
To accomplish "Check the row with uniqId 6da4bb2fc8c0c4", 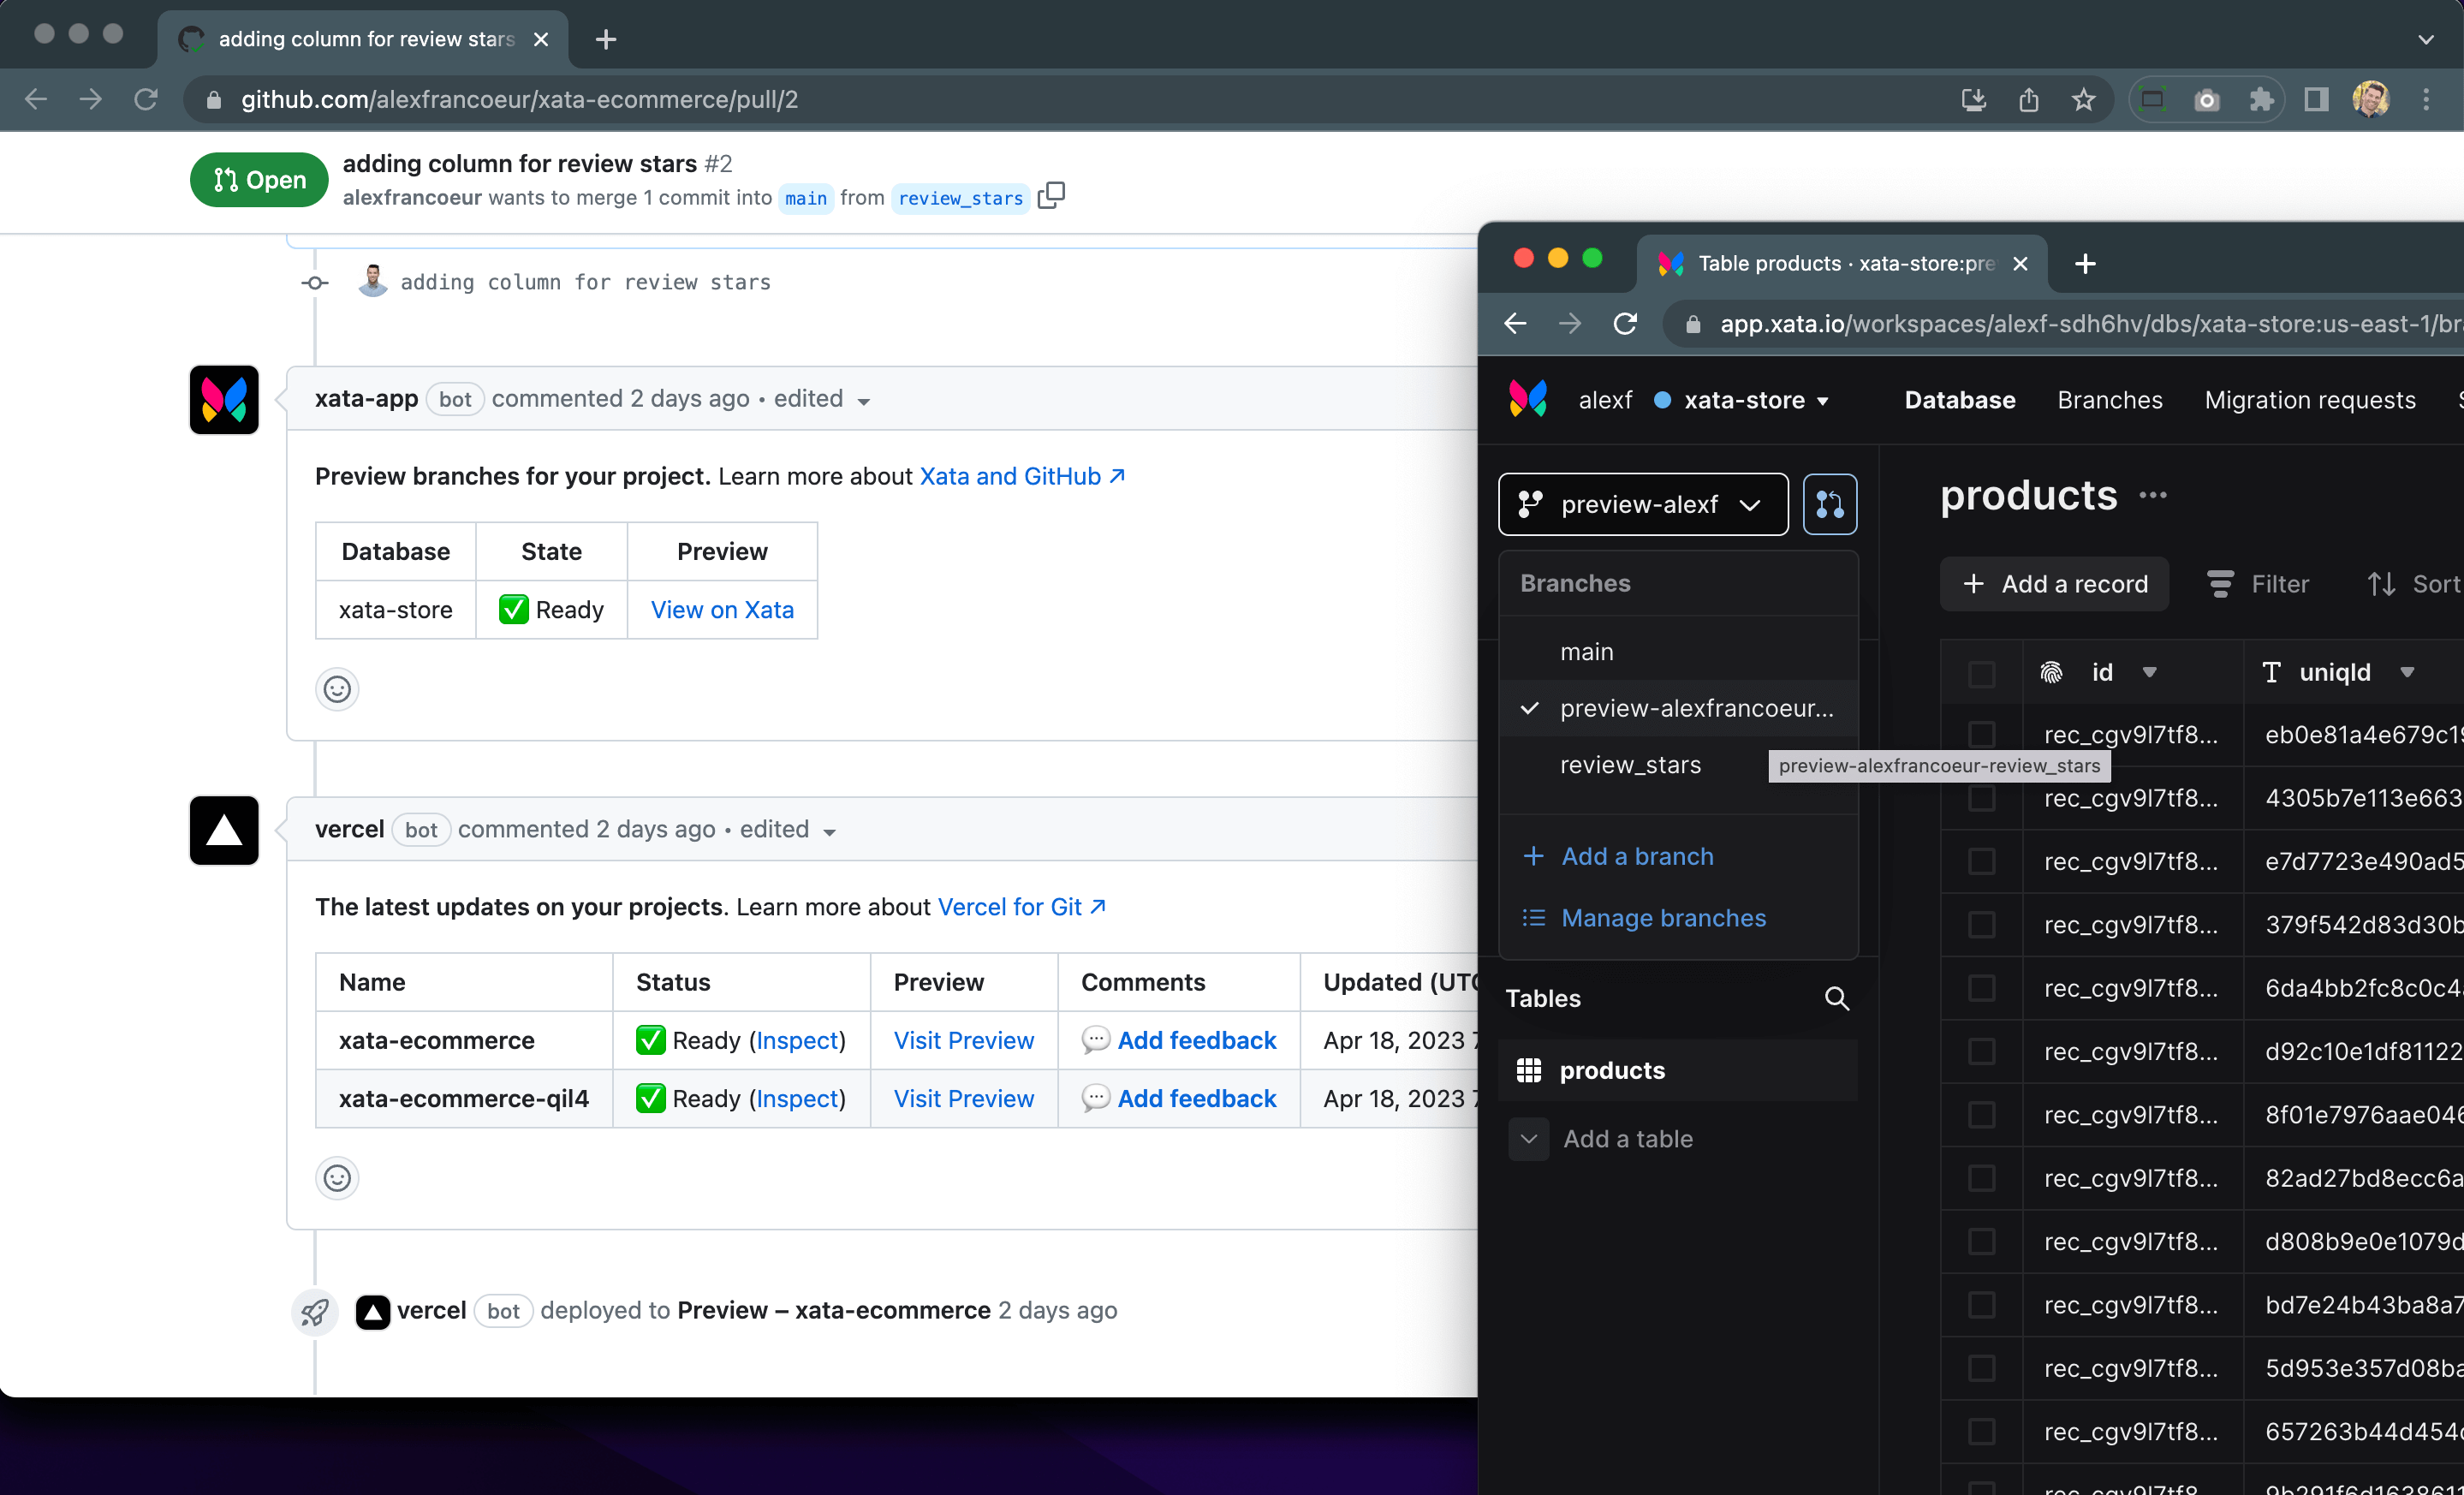I will (1981, 988).
